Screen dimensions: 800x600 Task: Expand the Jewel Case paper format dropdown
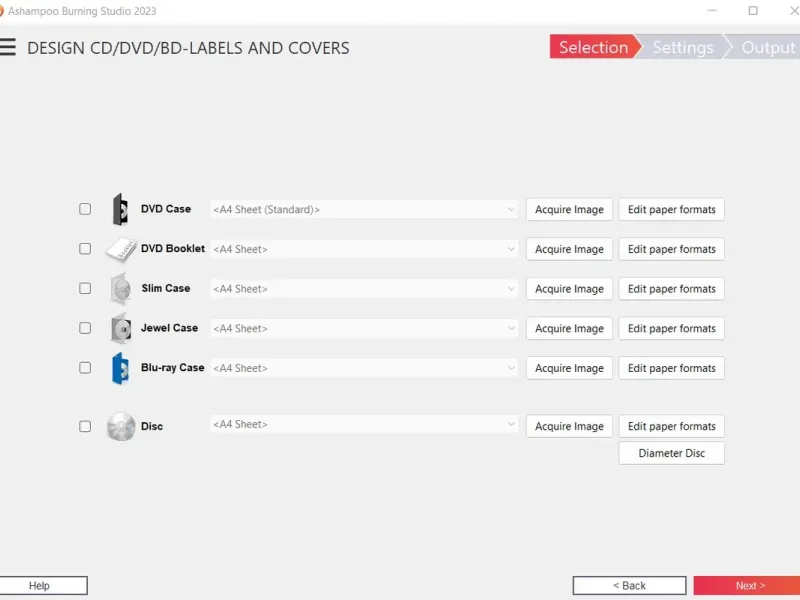click(x=364, y=329)
